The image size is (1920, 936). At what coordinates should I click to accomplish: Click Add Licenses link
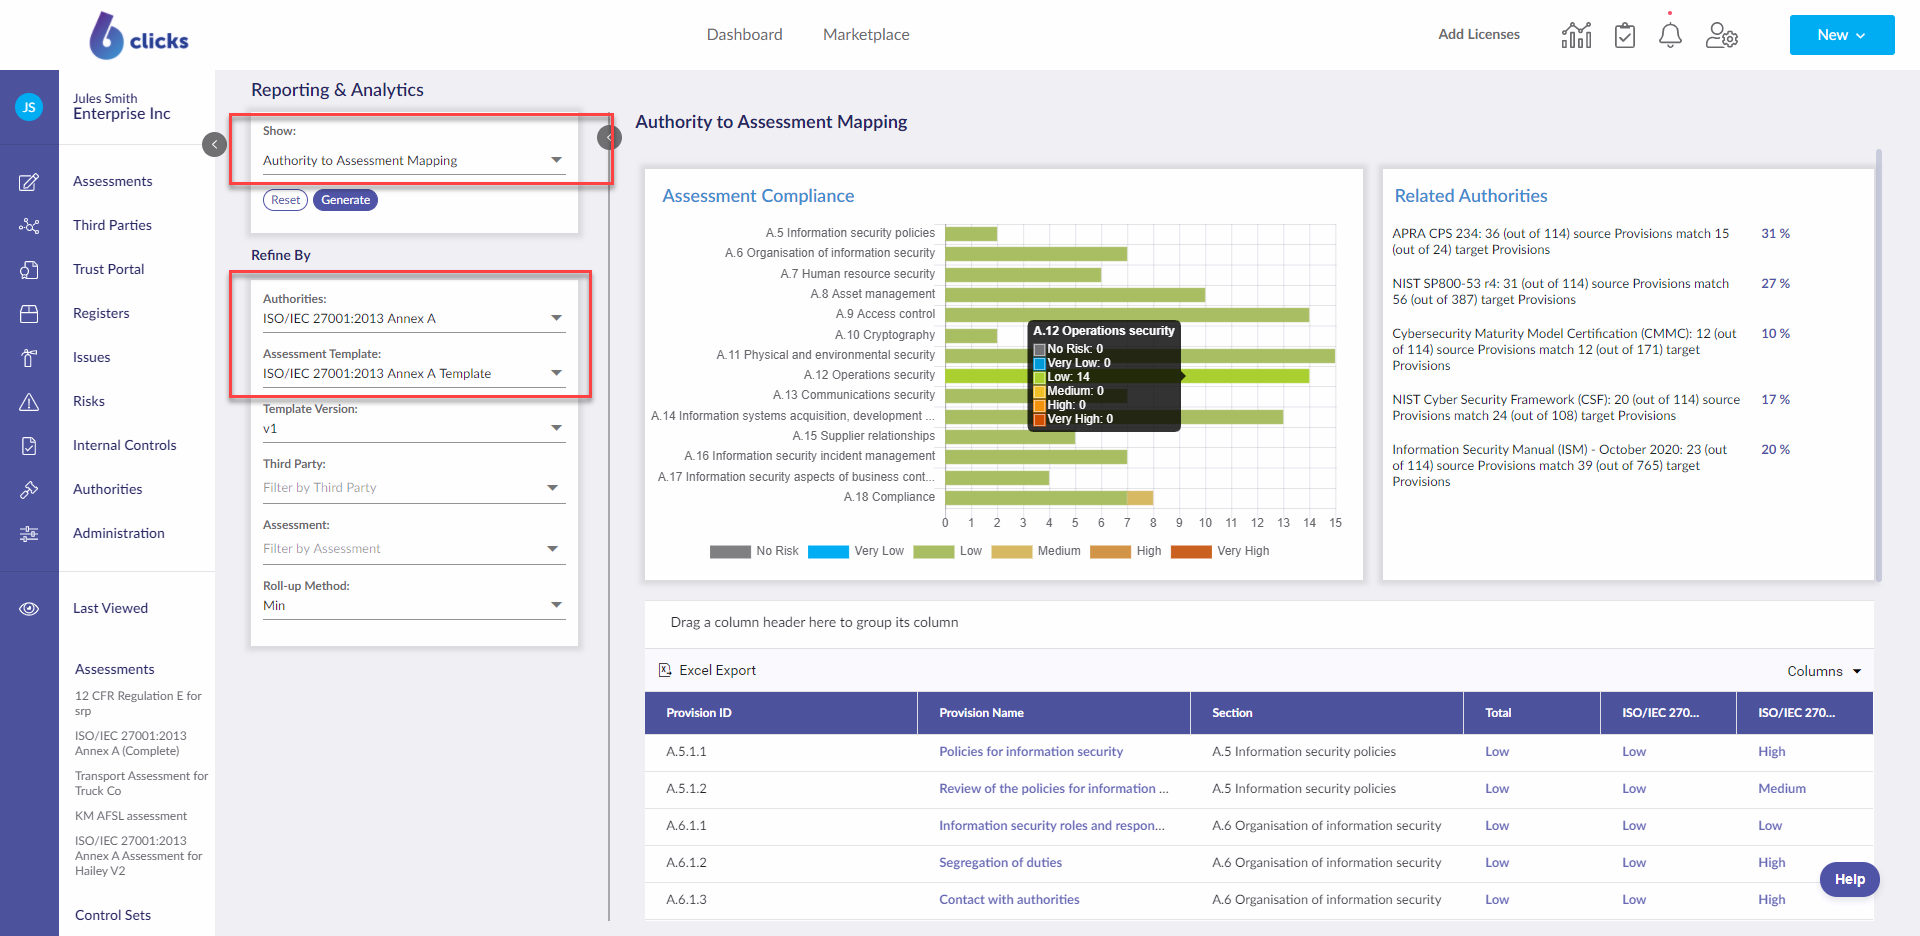1478,35
